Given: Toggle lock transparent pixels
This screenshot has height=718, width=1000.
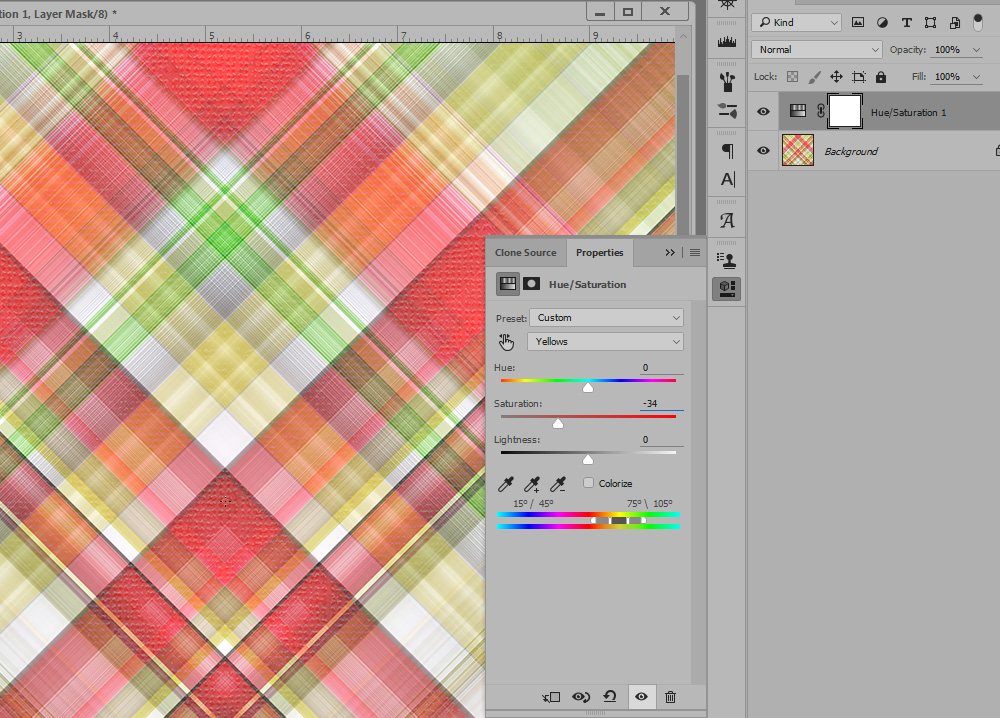Looking at the screenshot, I should 792,77.
